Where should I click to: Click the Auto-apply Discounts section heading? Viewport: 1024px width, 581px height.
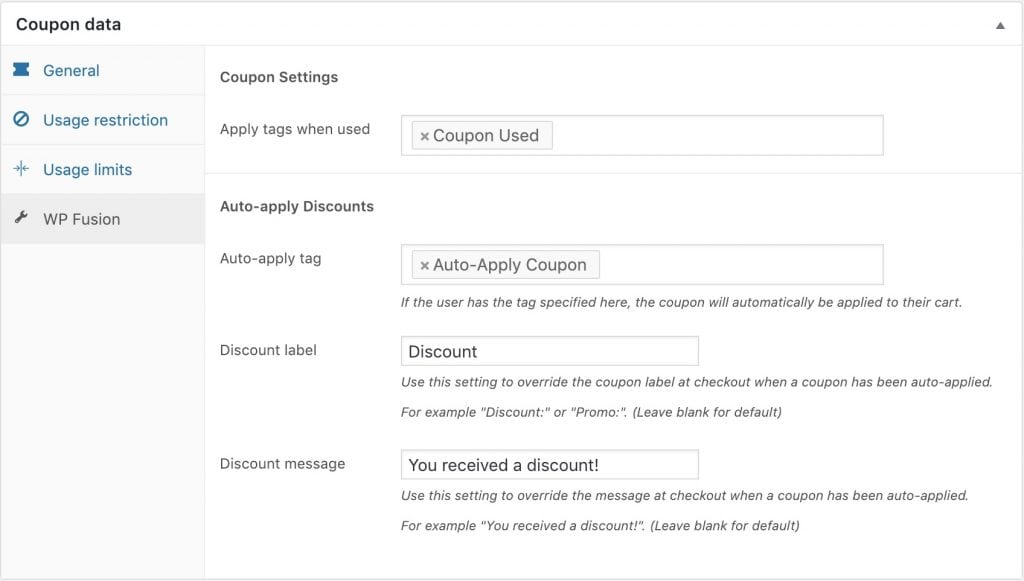(296, 206)
